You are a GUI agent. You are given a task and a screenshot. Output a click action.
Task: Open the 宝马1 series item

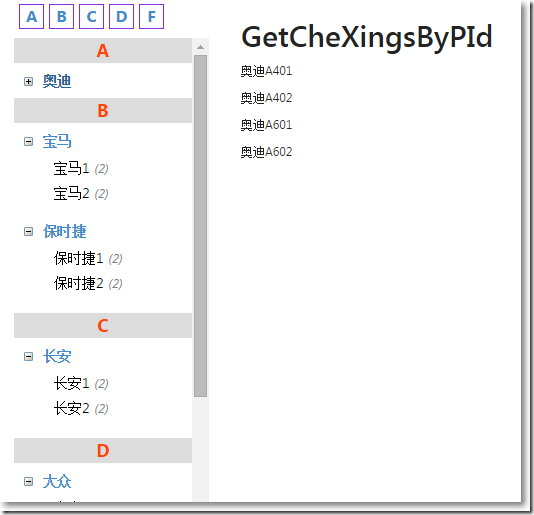(x=71, y=169)
